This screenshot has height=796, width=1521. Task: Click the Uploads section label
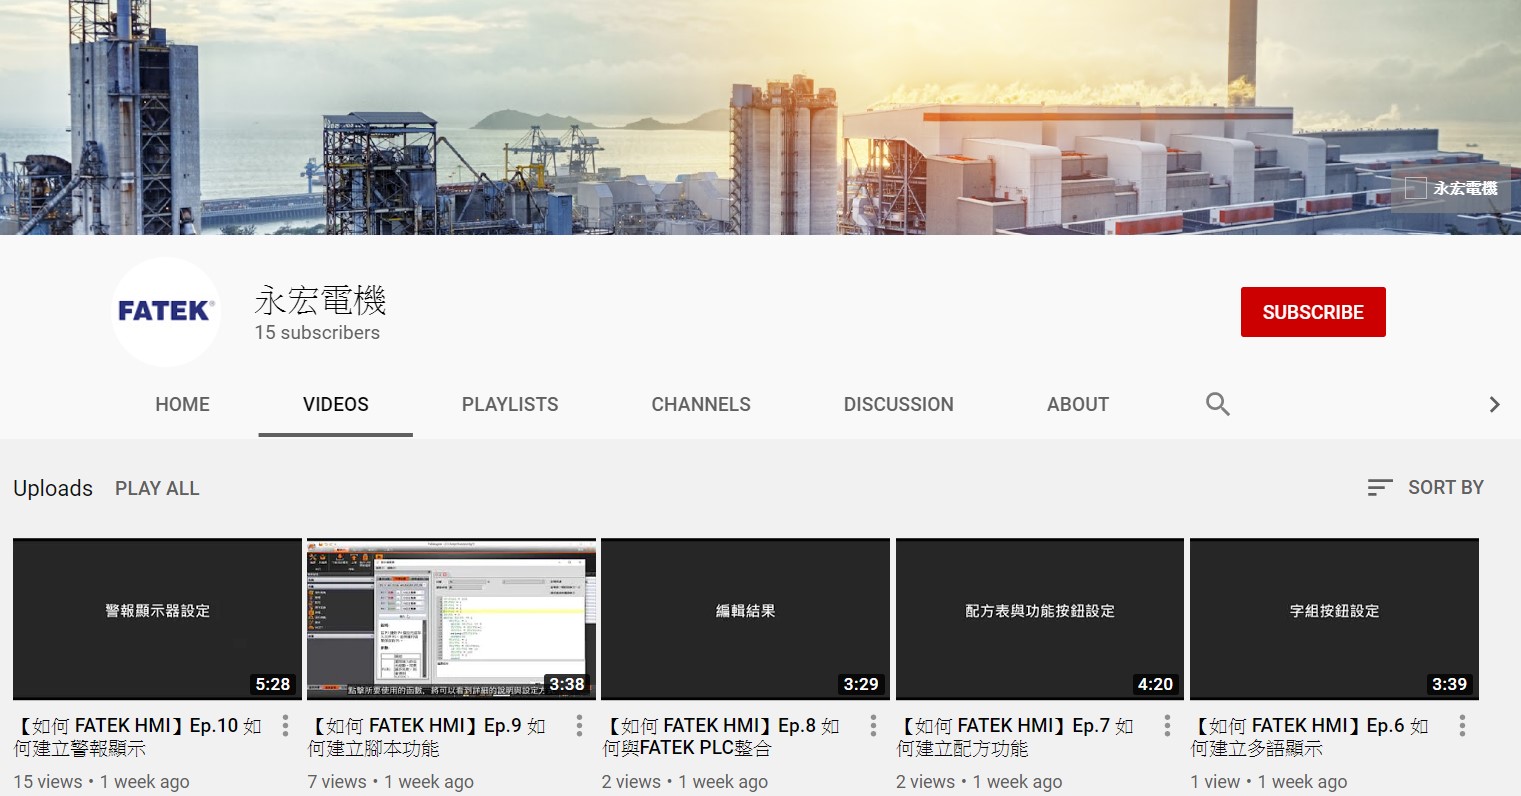pyautogui.click(x=53, y=488)
